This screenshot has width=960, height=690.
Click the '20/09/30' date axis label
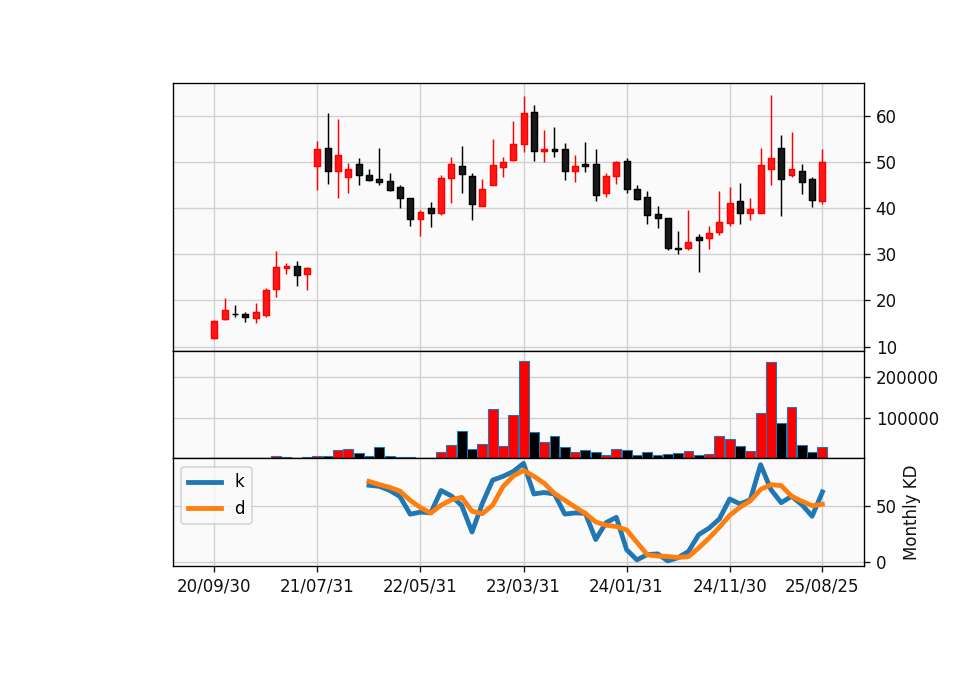214,586
